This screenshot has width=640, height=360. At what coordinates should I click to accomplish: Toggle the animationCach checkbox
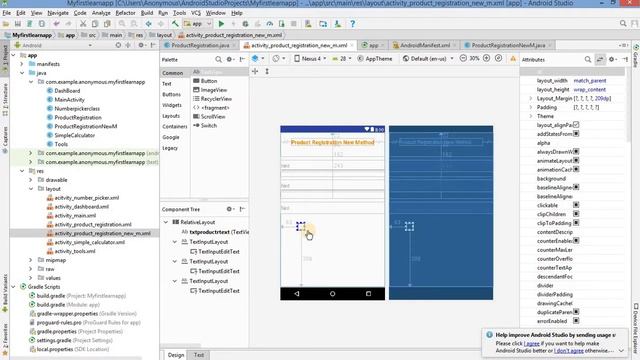pyautogui.click(x=576, y=169)
